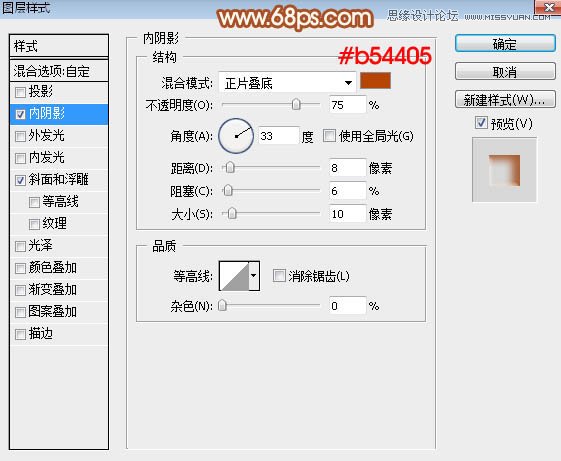Confirm with the 确定 OK button
561x461 pixels.
coord(505,44)
